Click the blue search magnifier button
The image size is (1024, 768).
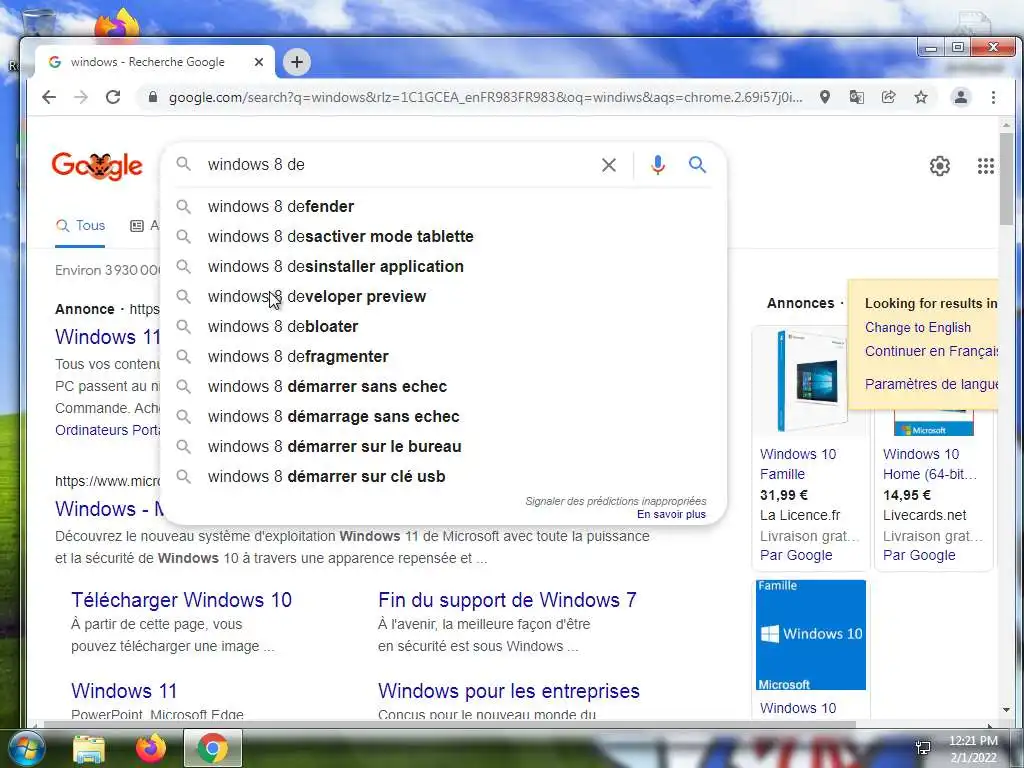tap(697, 165)
